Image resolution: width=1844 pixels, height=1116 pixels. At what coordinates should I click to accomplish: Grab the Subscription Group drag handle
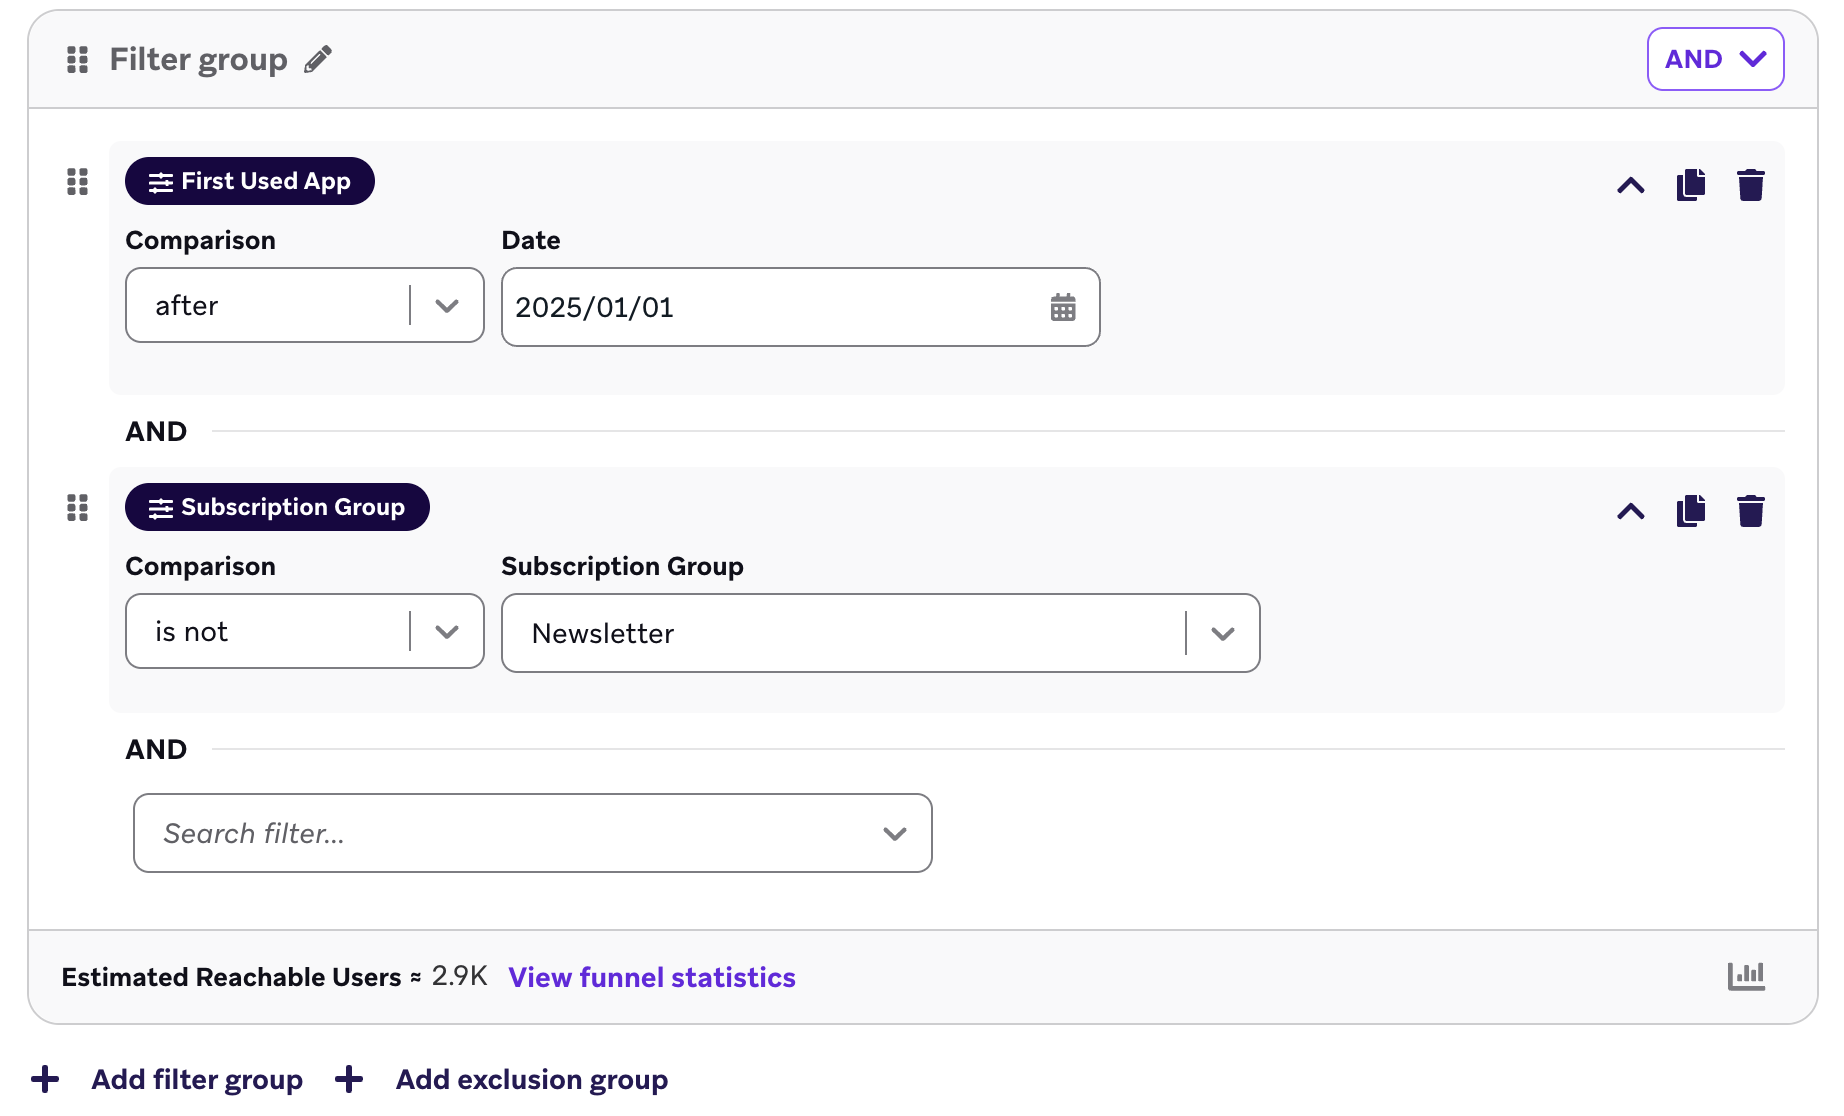[x=77, y=508]
